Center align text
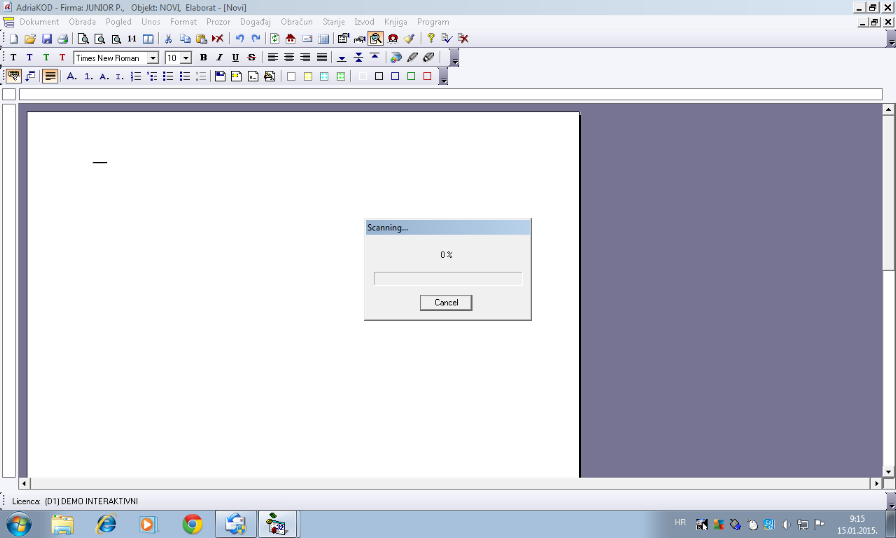The width and height of the screenshot is (896, 538). click(x=289, y=58)
